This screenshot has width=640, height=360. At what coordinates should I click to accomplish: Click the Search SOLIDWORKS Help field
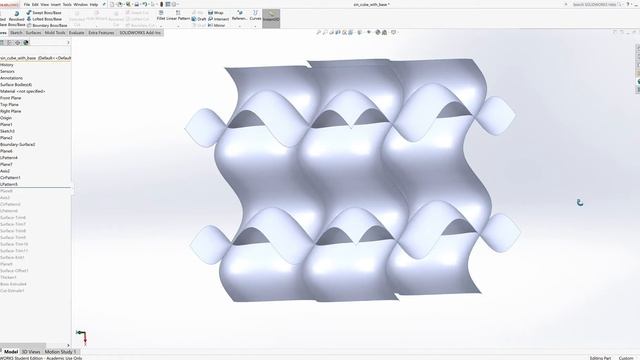(594, 4)
